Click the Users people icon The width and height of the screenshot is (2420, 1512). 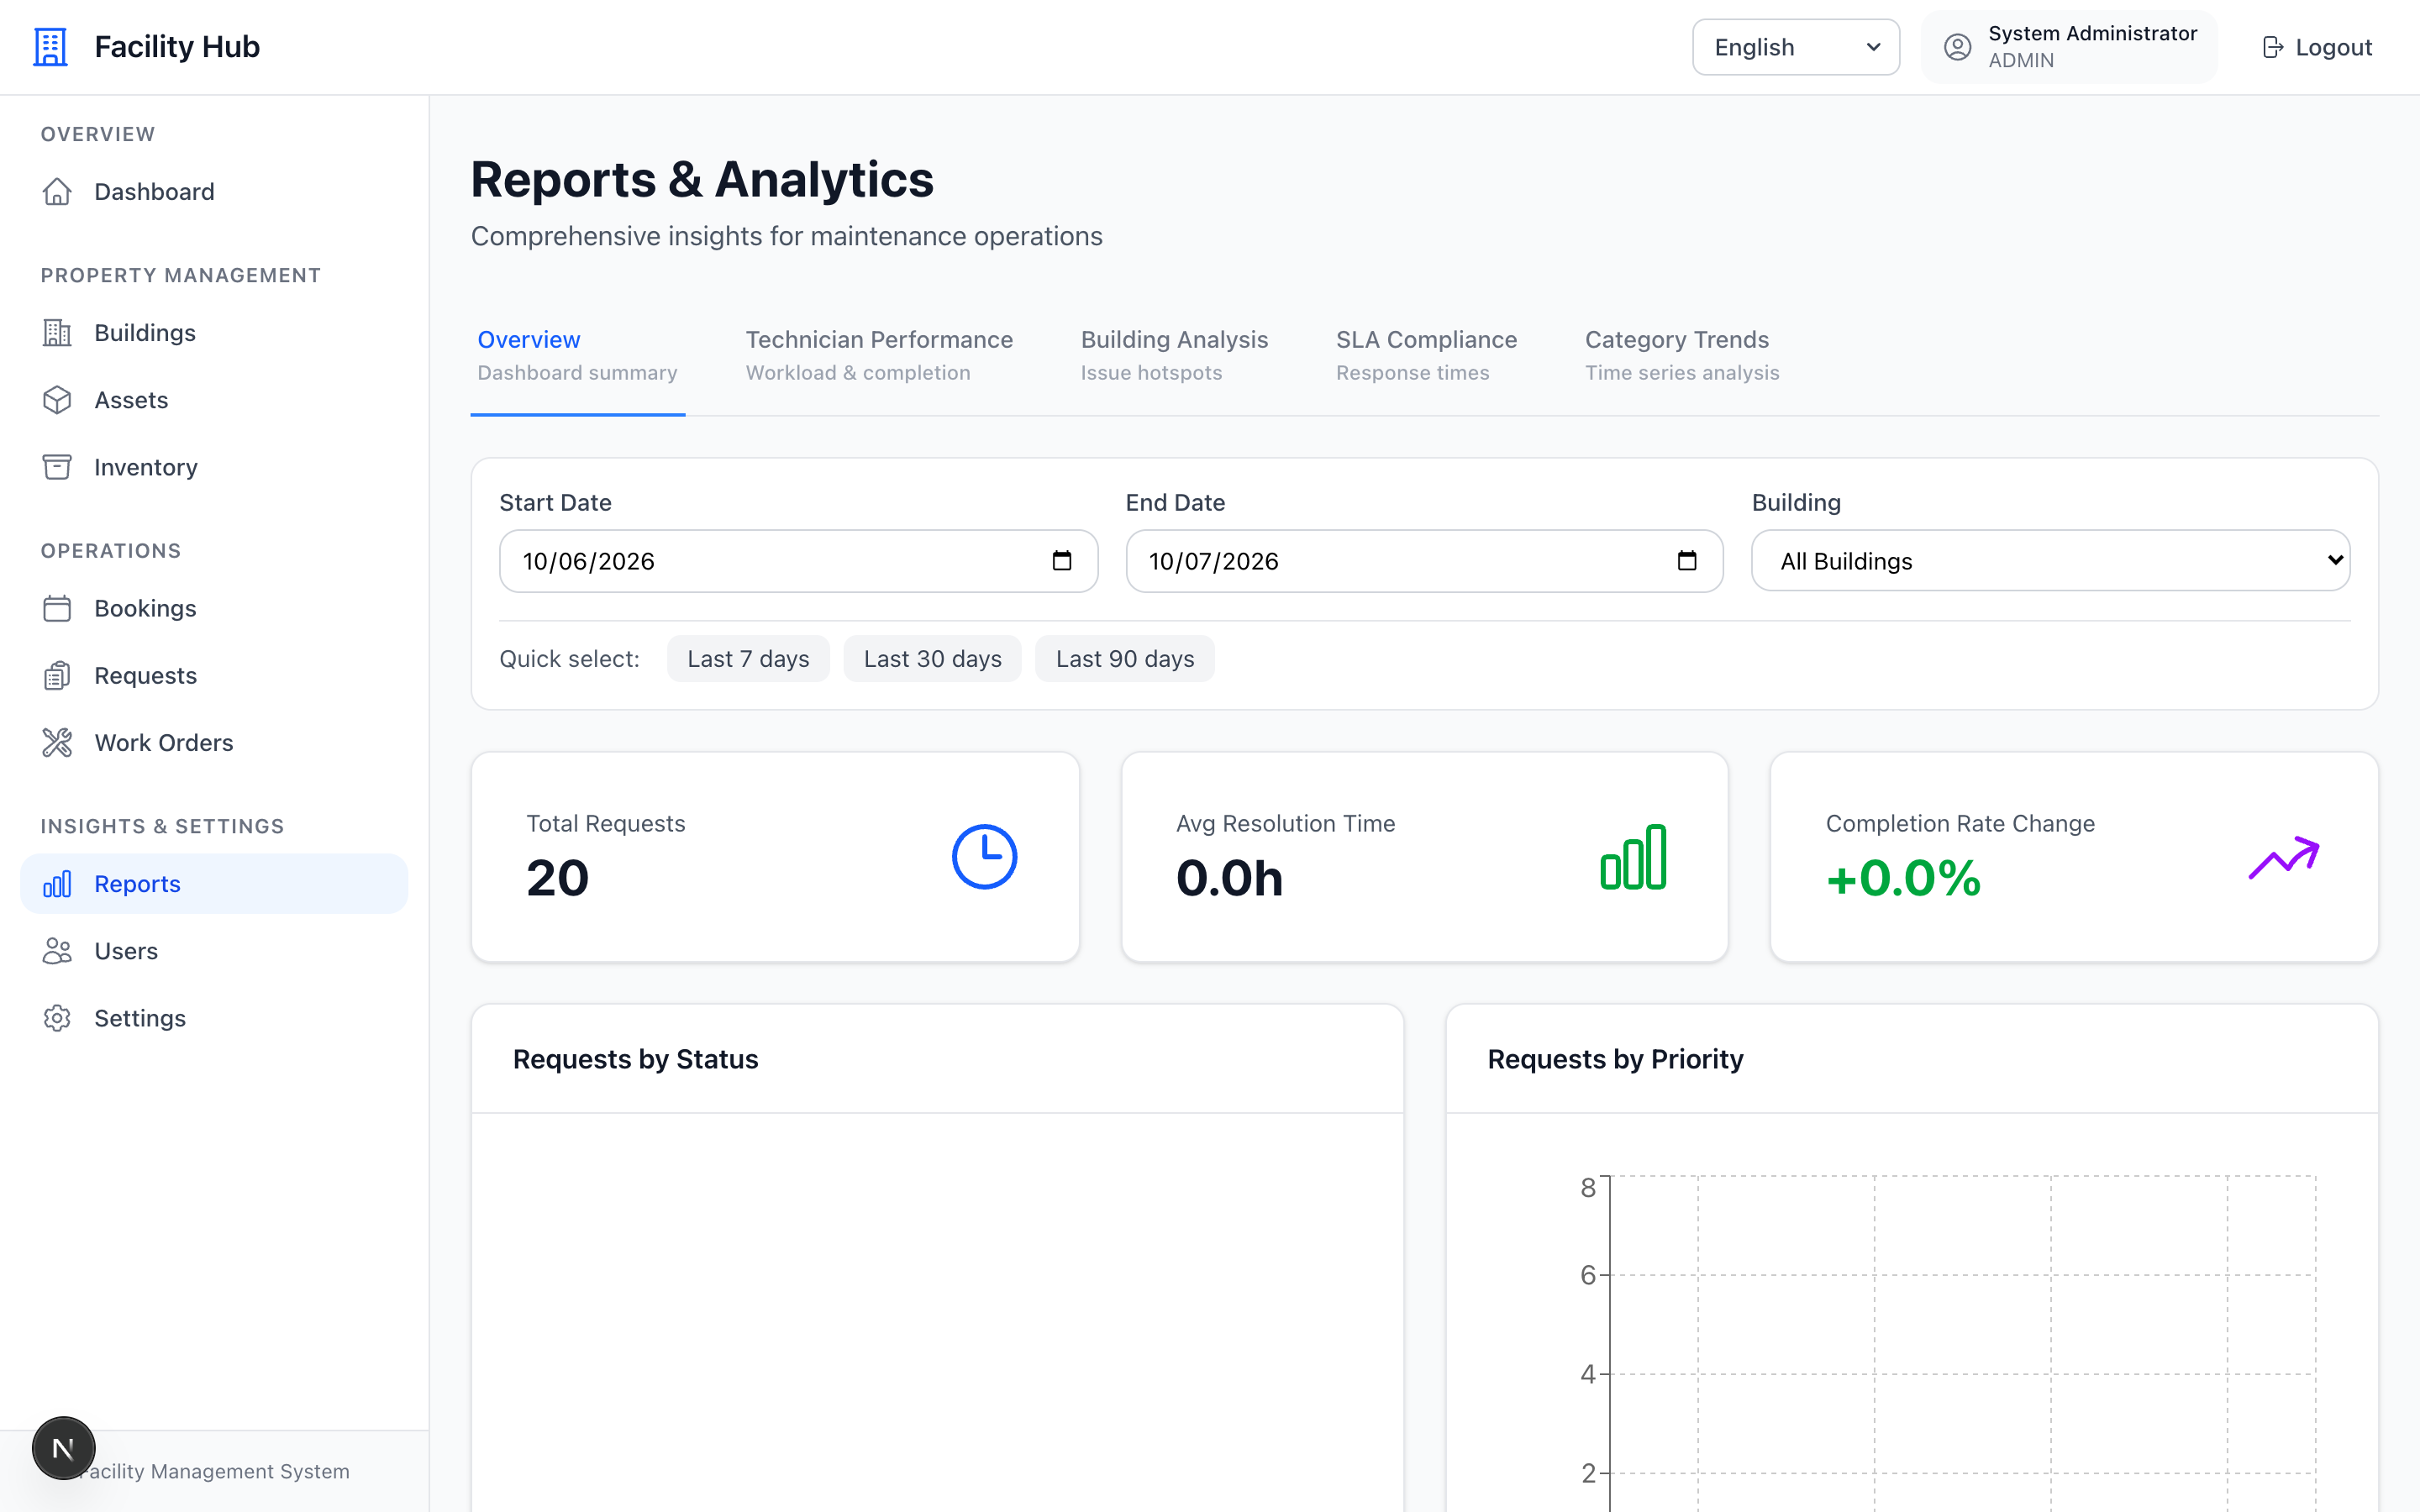tap(57, 950)
